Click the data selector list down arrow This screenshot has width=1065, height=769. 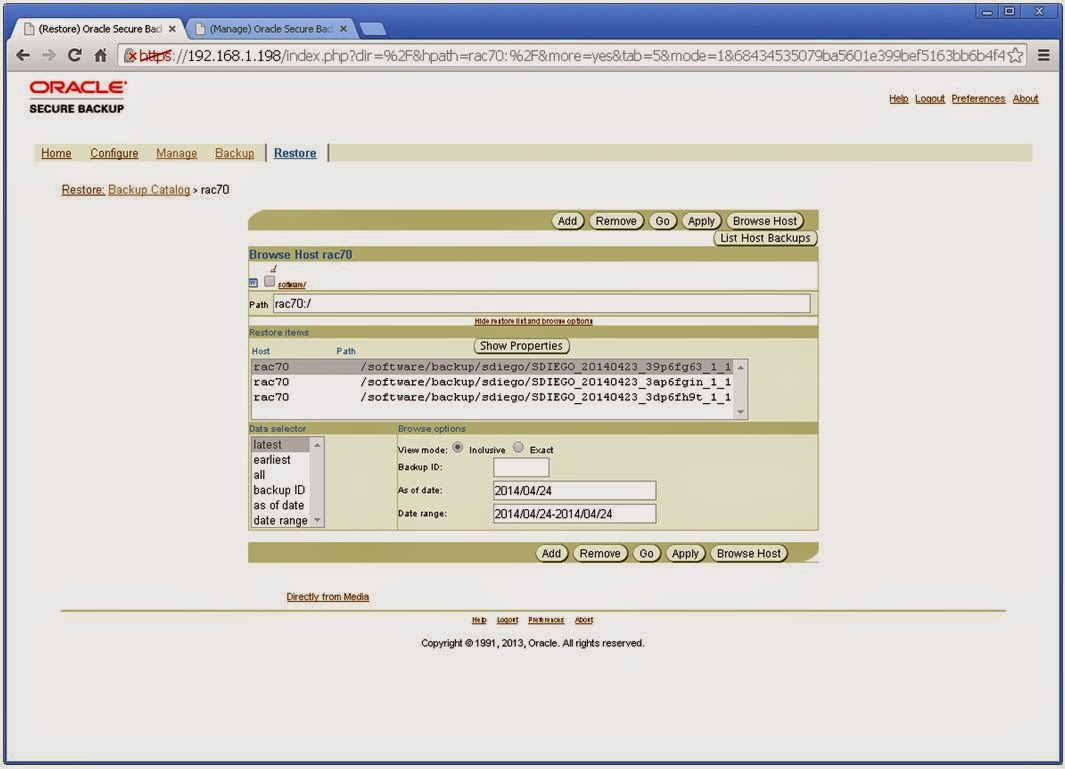pyautogui.click(x=317, y=520)
